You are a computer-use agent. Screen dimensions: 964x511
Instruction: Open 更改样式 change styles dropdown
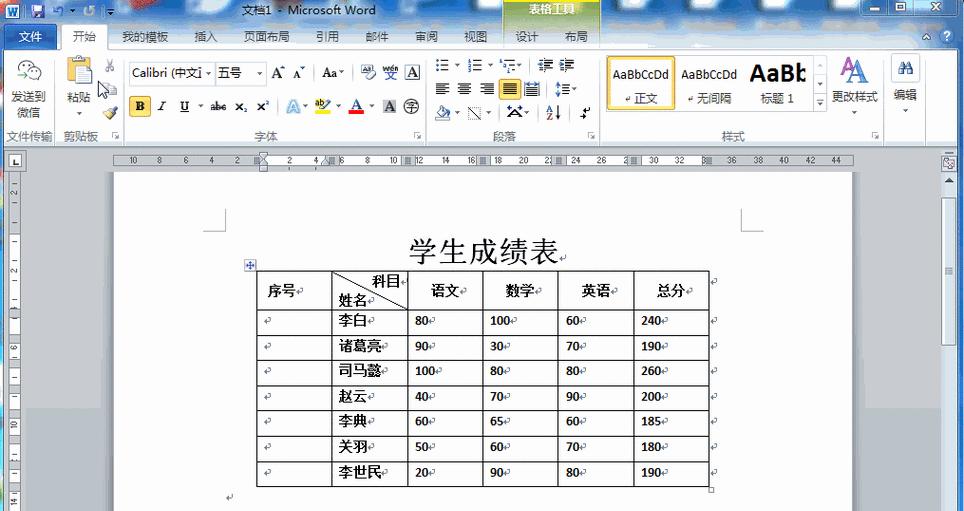click(855, 87)
